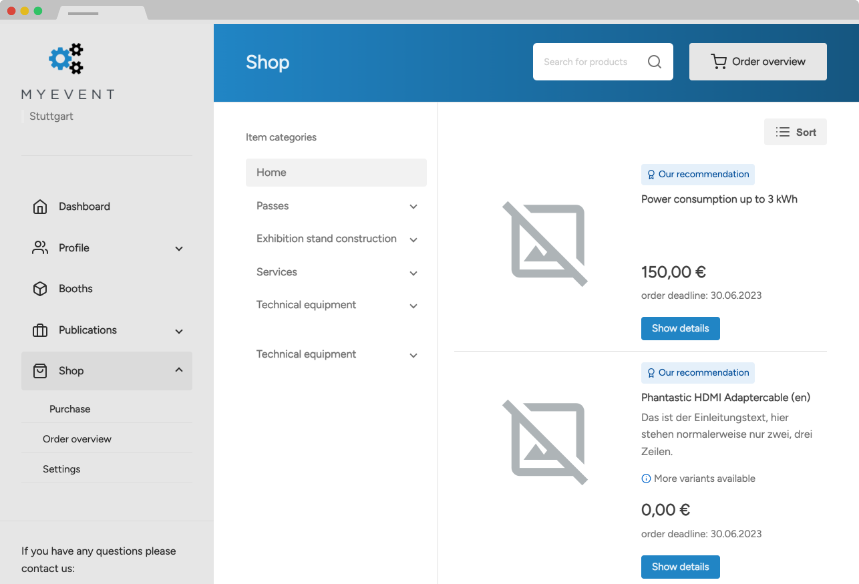Click Phantastic HDMI Adaptercable (en) title
Viewport: 859px width, 584px height.
click(725, 398)
